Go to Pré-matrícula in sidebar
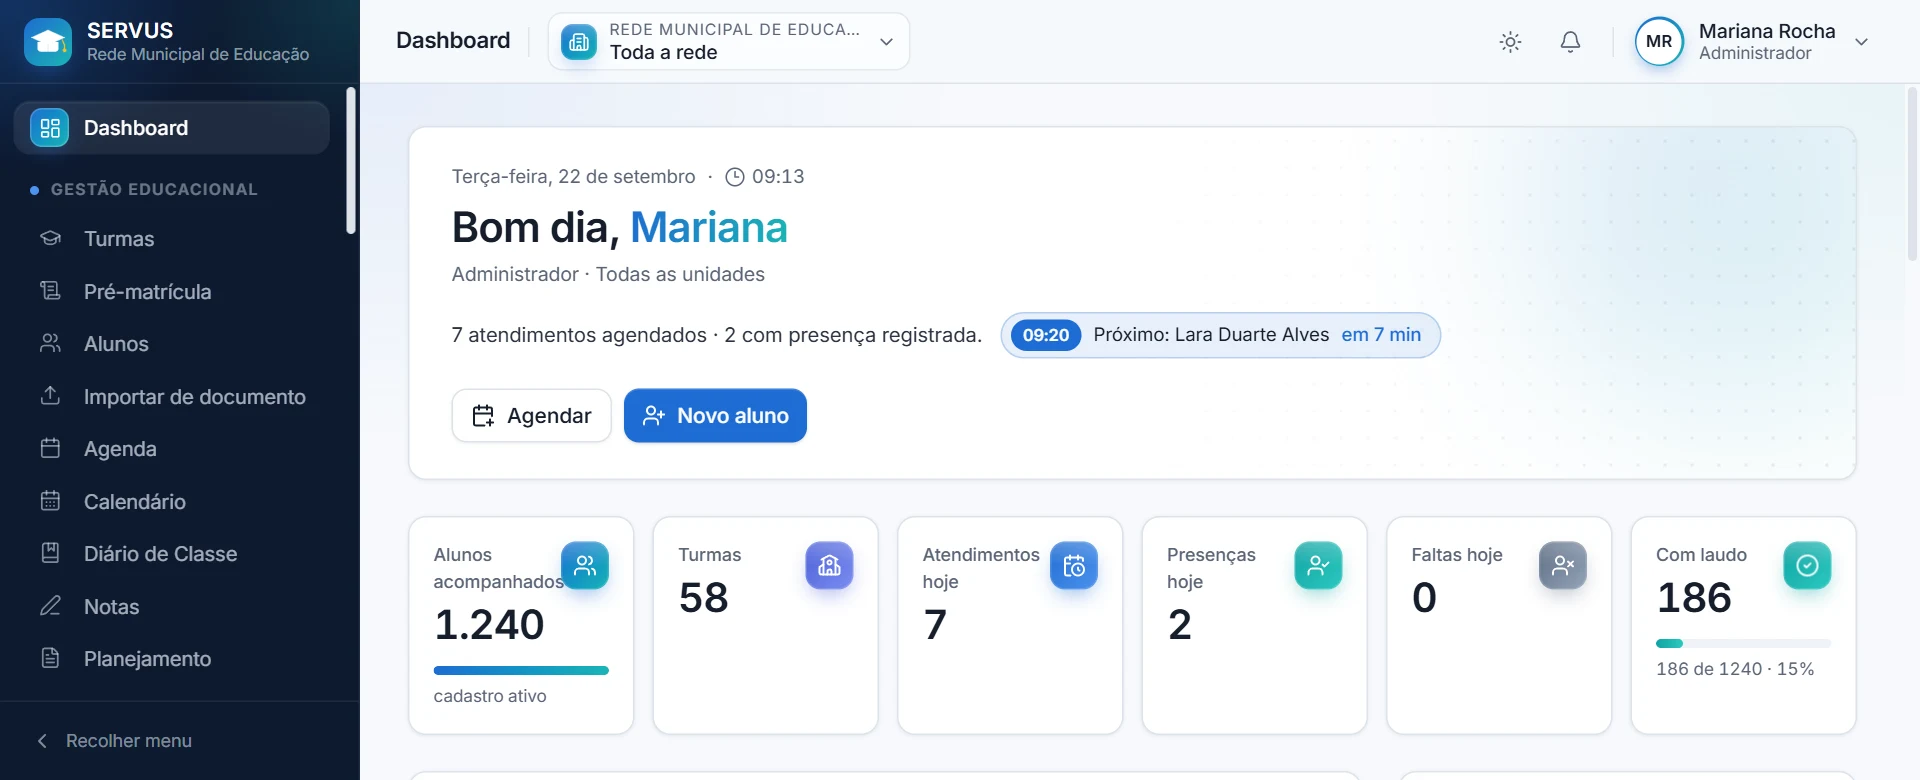The height and width of the screenshot is (780, 1920). tap(171, 292)
